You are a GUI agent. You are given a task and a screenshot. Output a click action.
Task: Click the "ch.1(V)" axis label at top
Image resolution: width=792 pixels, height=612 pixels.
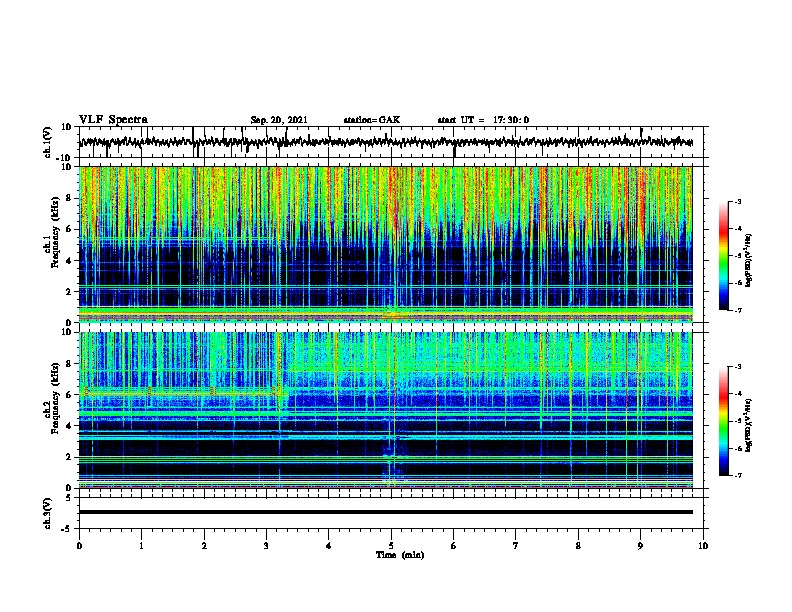[48, 143]
